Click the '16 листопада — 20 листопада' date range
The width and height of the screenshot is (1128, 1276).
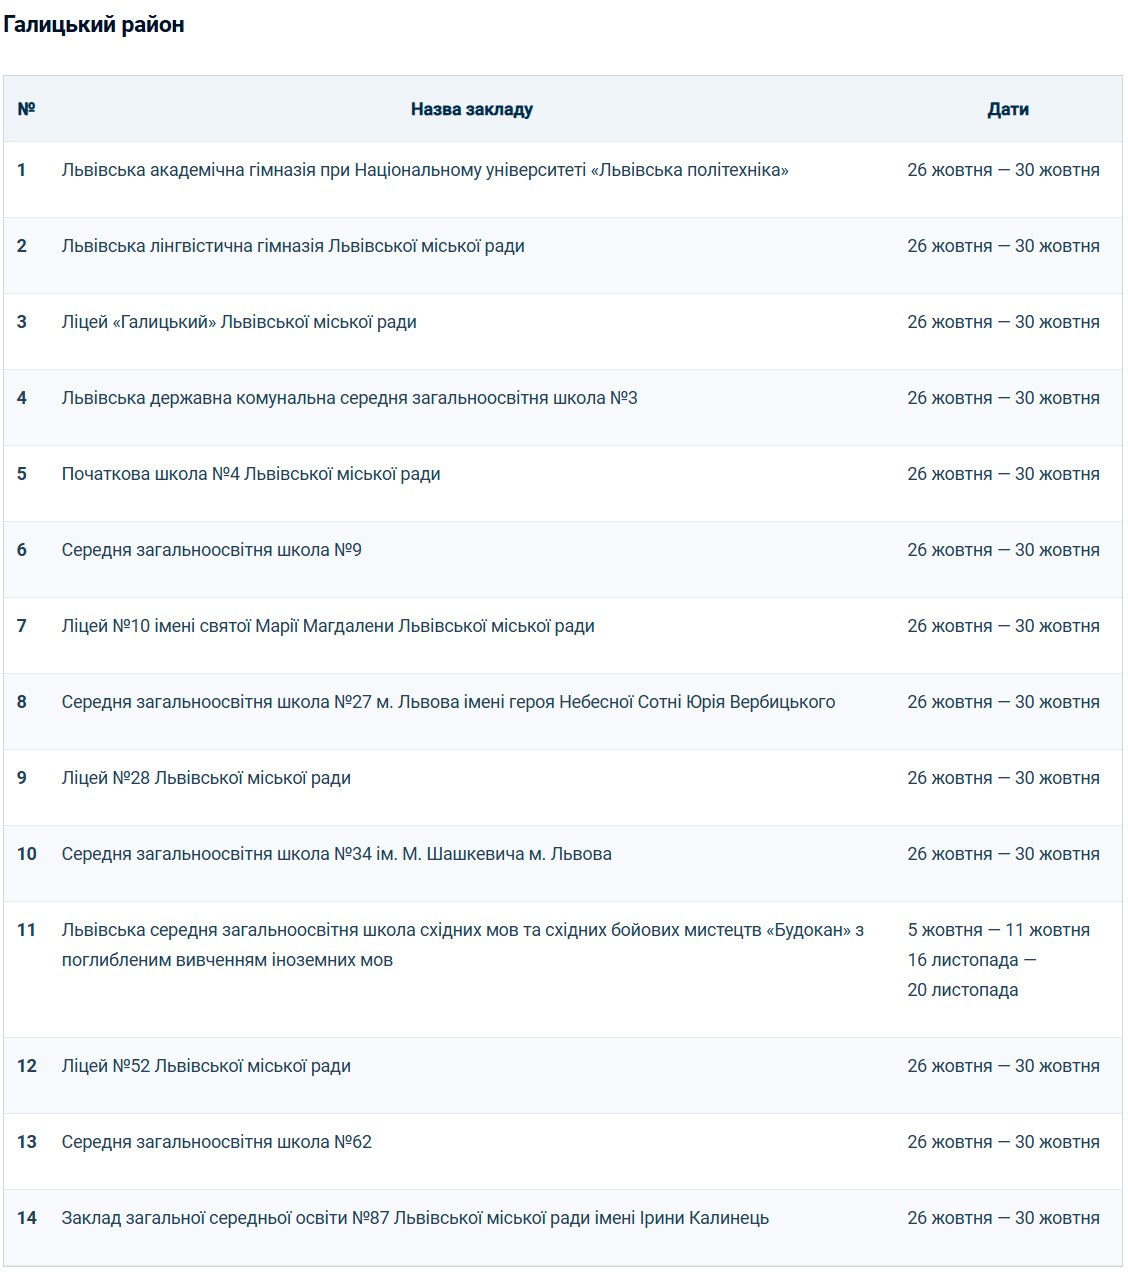pos(972,975)
